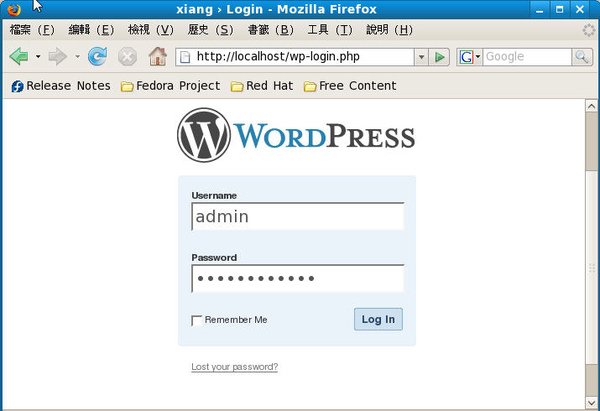Click the scrollbar up arrow

pos(591,106)
